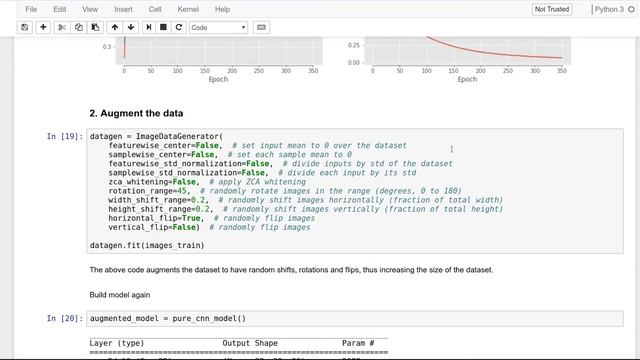
Task: Click the height_shift_range=0.2 line
Action: (x=305, y=209)
